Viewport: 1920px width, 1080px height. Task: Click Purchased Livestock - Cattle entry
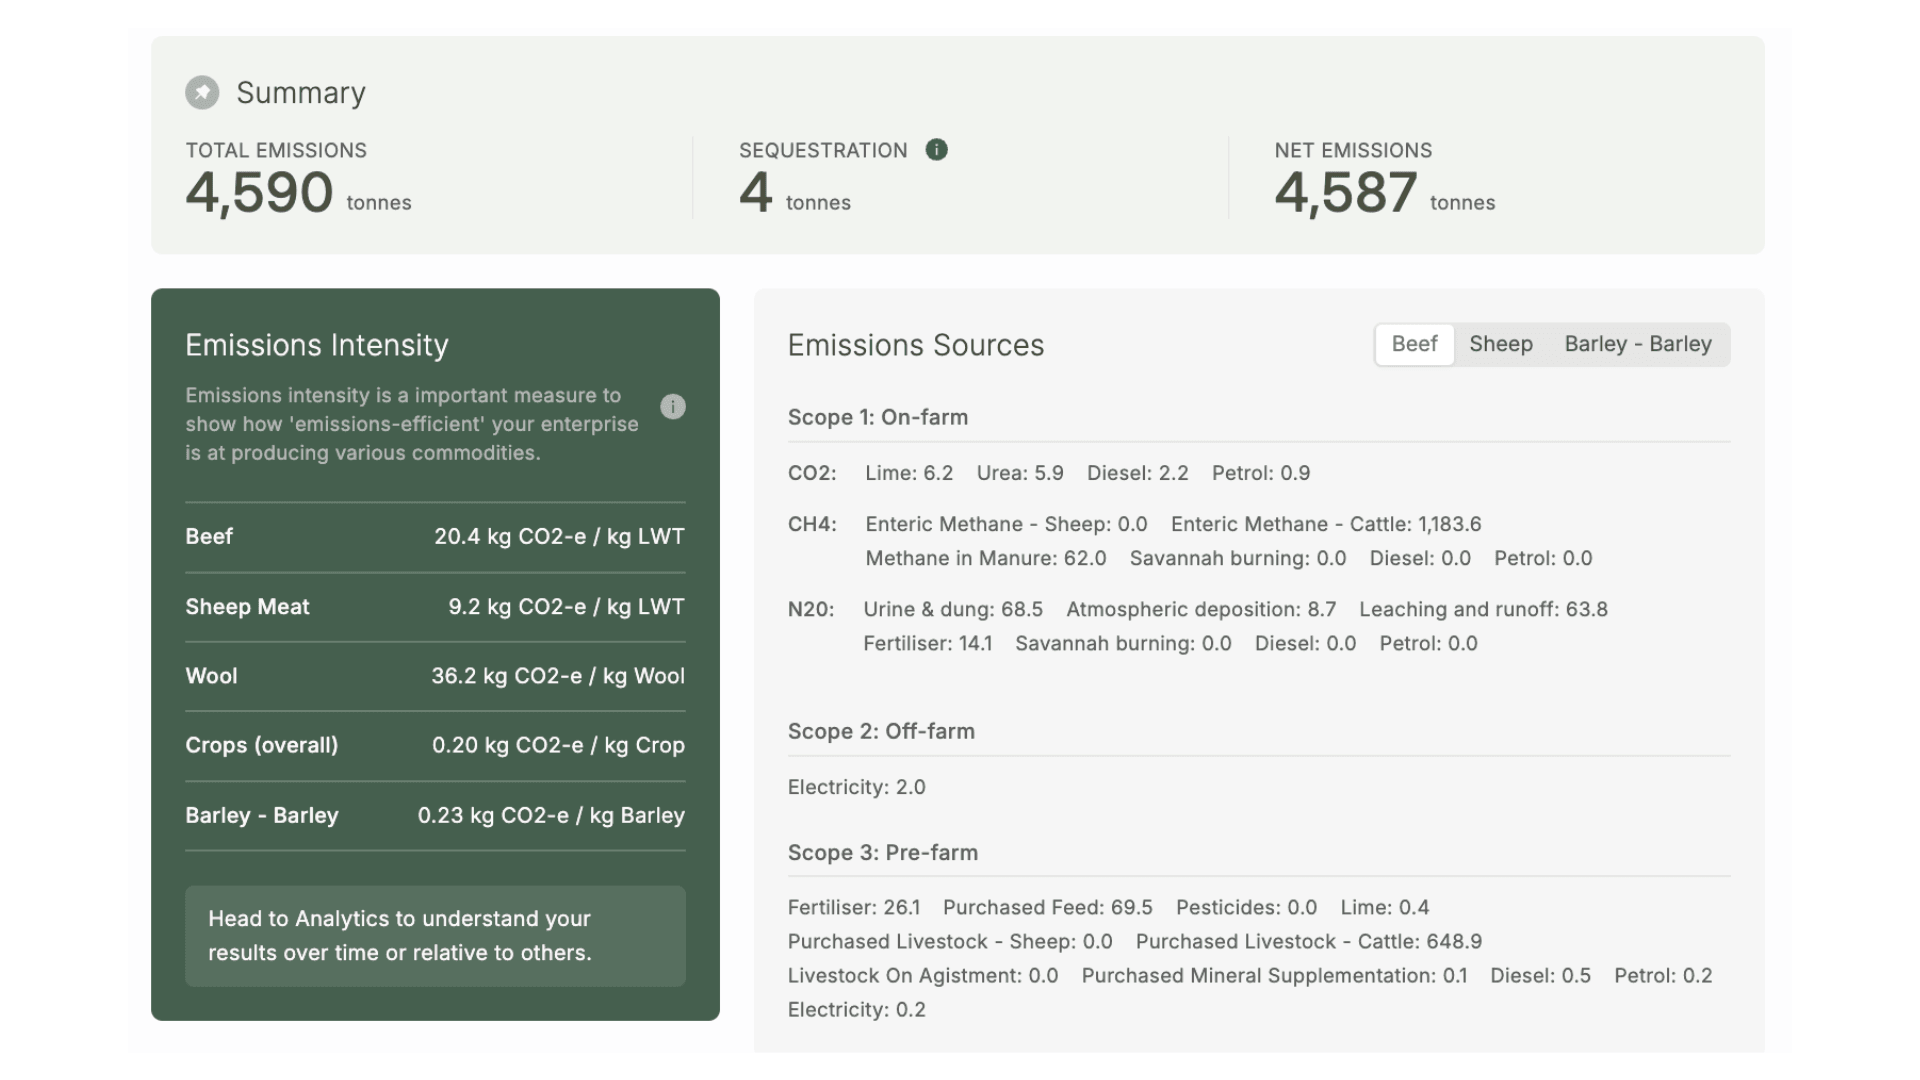pos(1308,942)
